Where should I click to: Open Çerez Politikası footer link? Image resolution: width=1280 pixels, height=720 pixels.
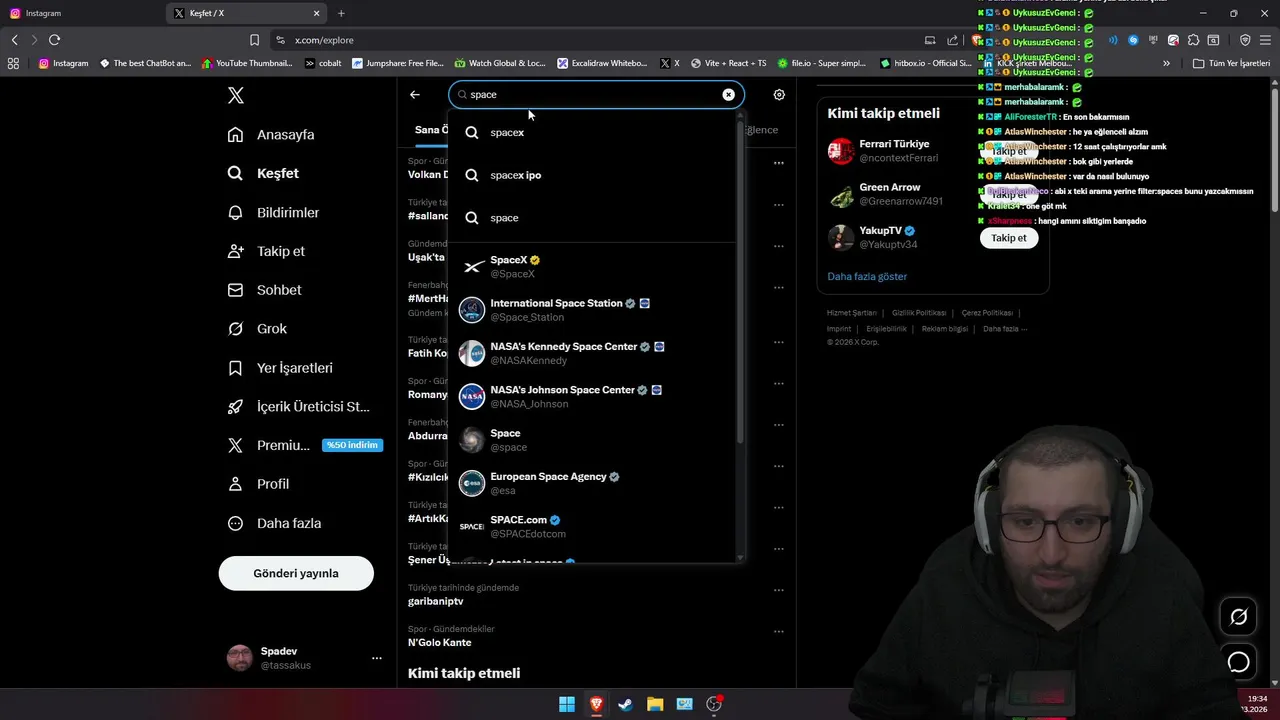point(987,313)
